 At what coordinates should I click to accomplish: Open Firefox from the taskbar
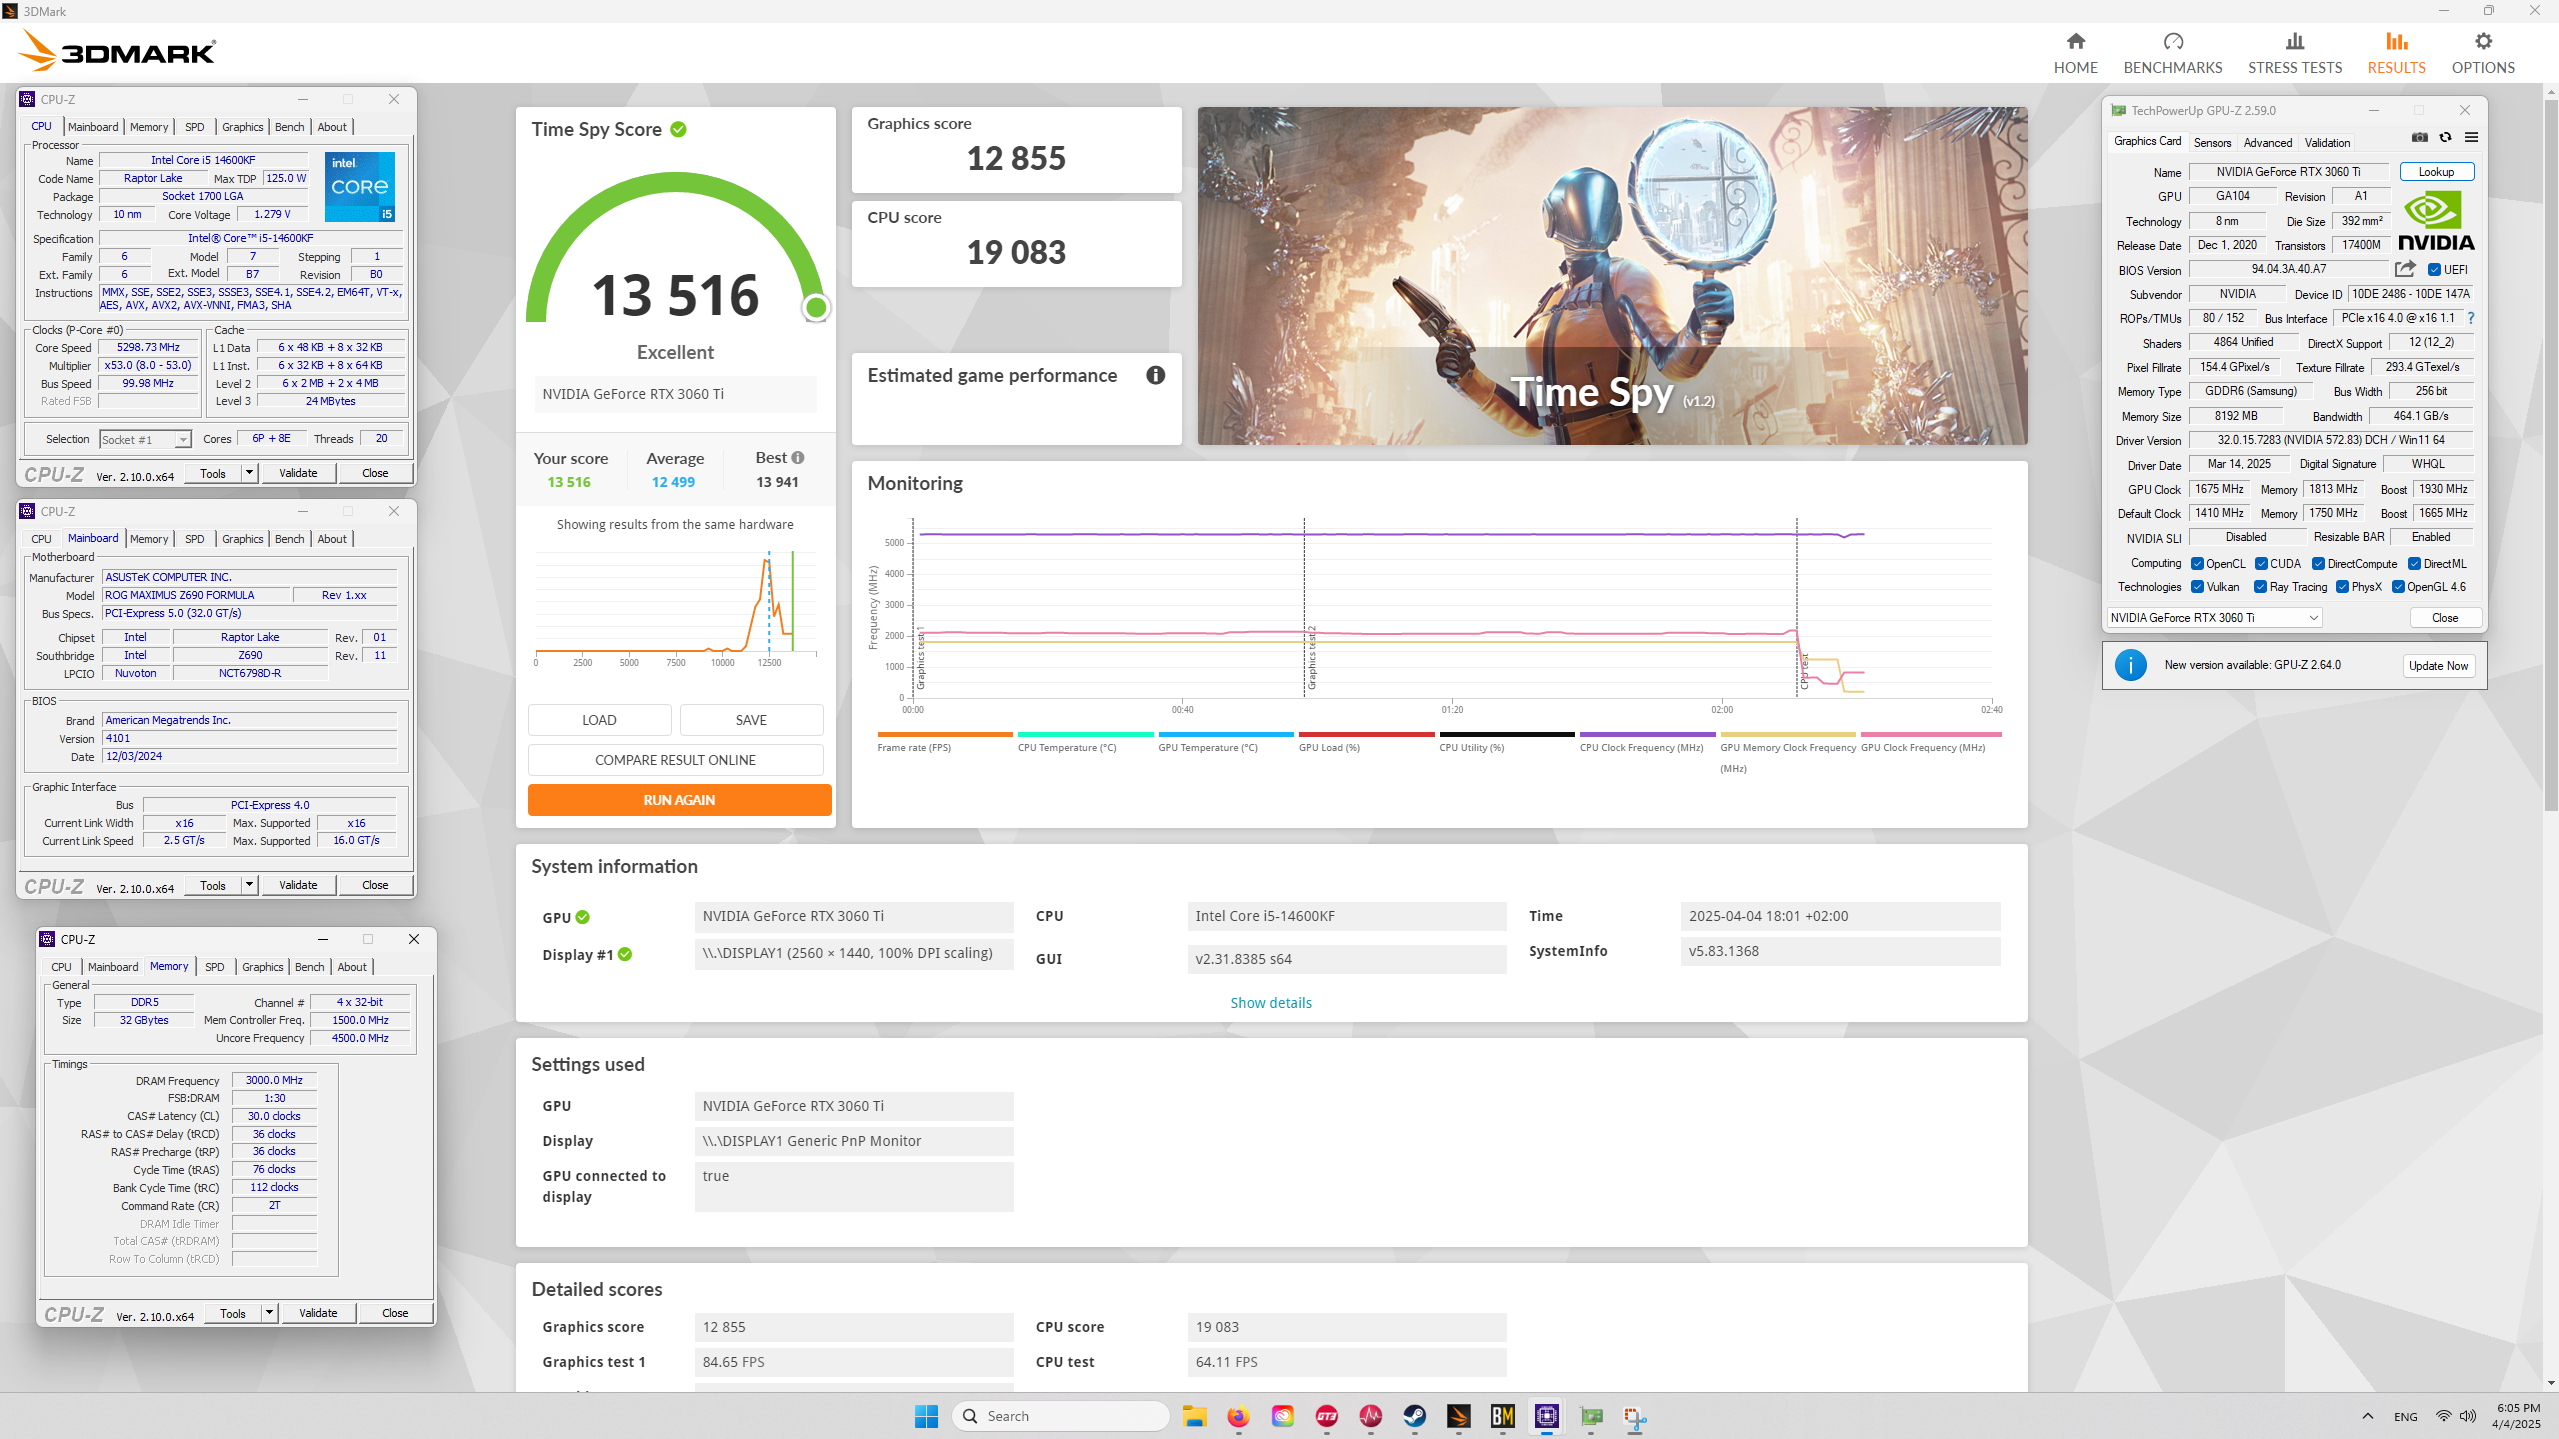1238,1416
